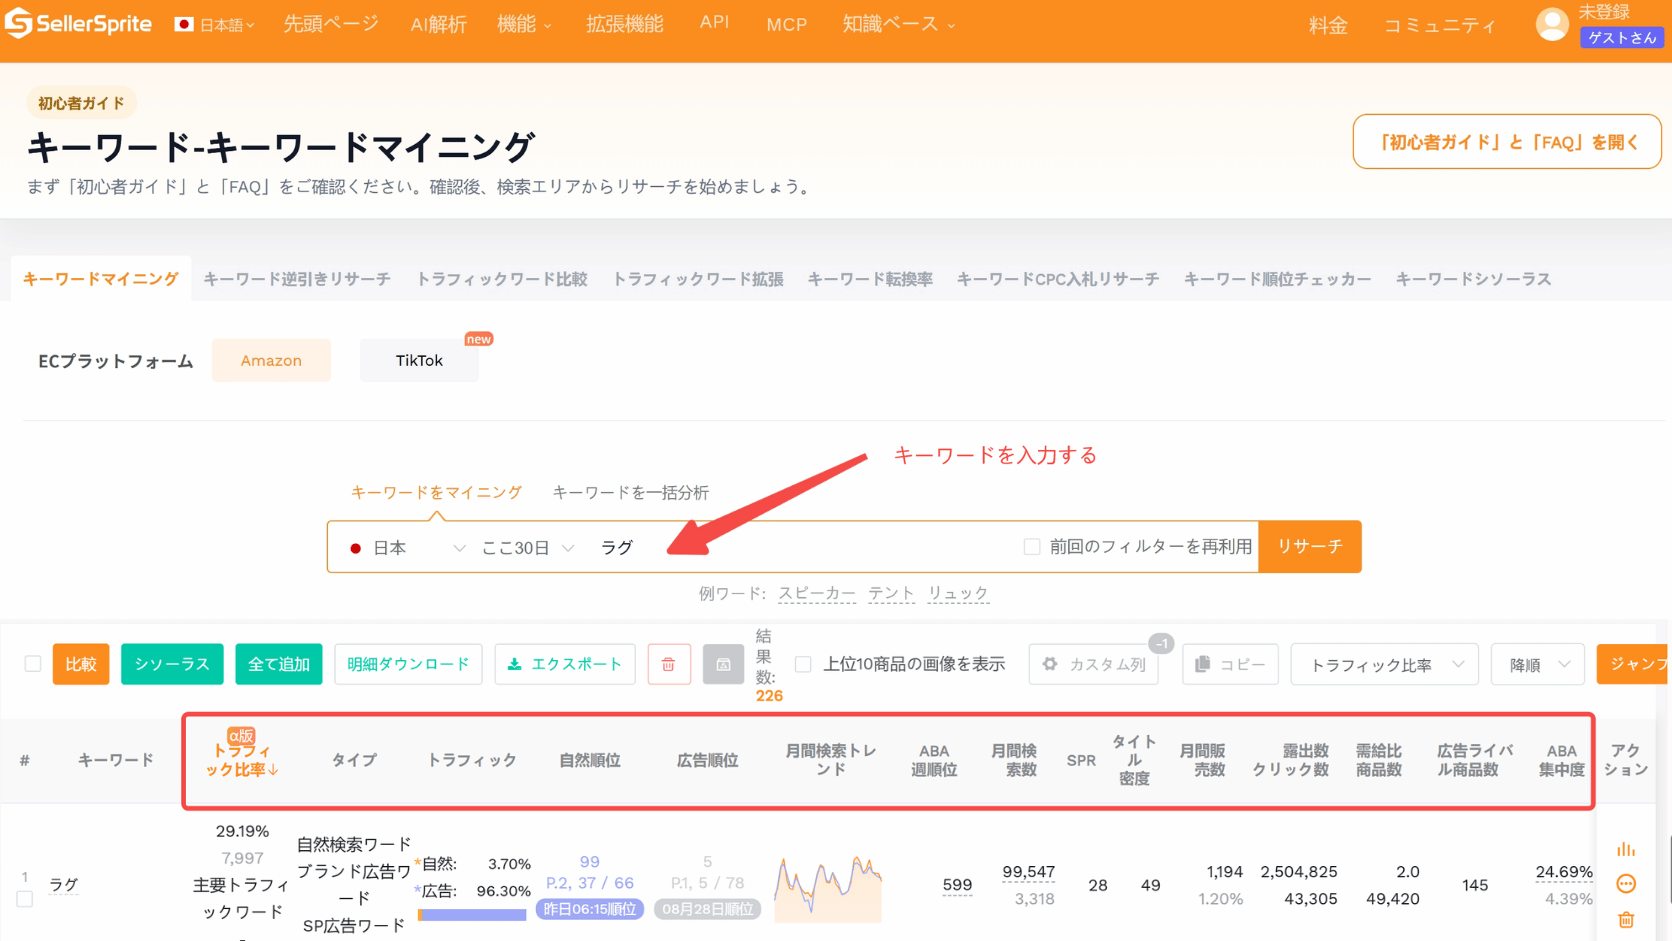
Task: Open AI解析 in top navigation
Action: click(x=438, y=25)
